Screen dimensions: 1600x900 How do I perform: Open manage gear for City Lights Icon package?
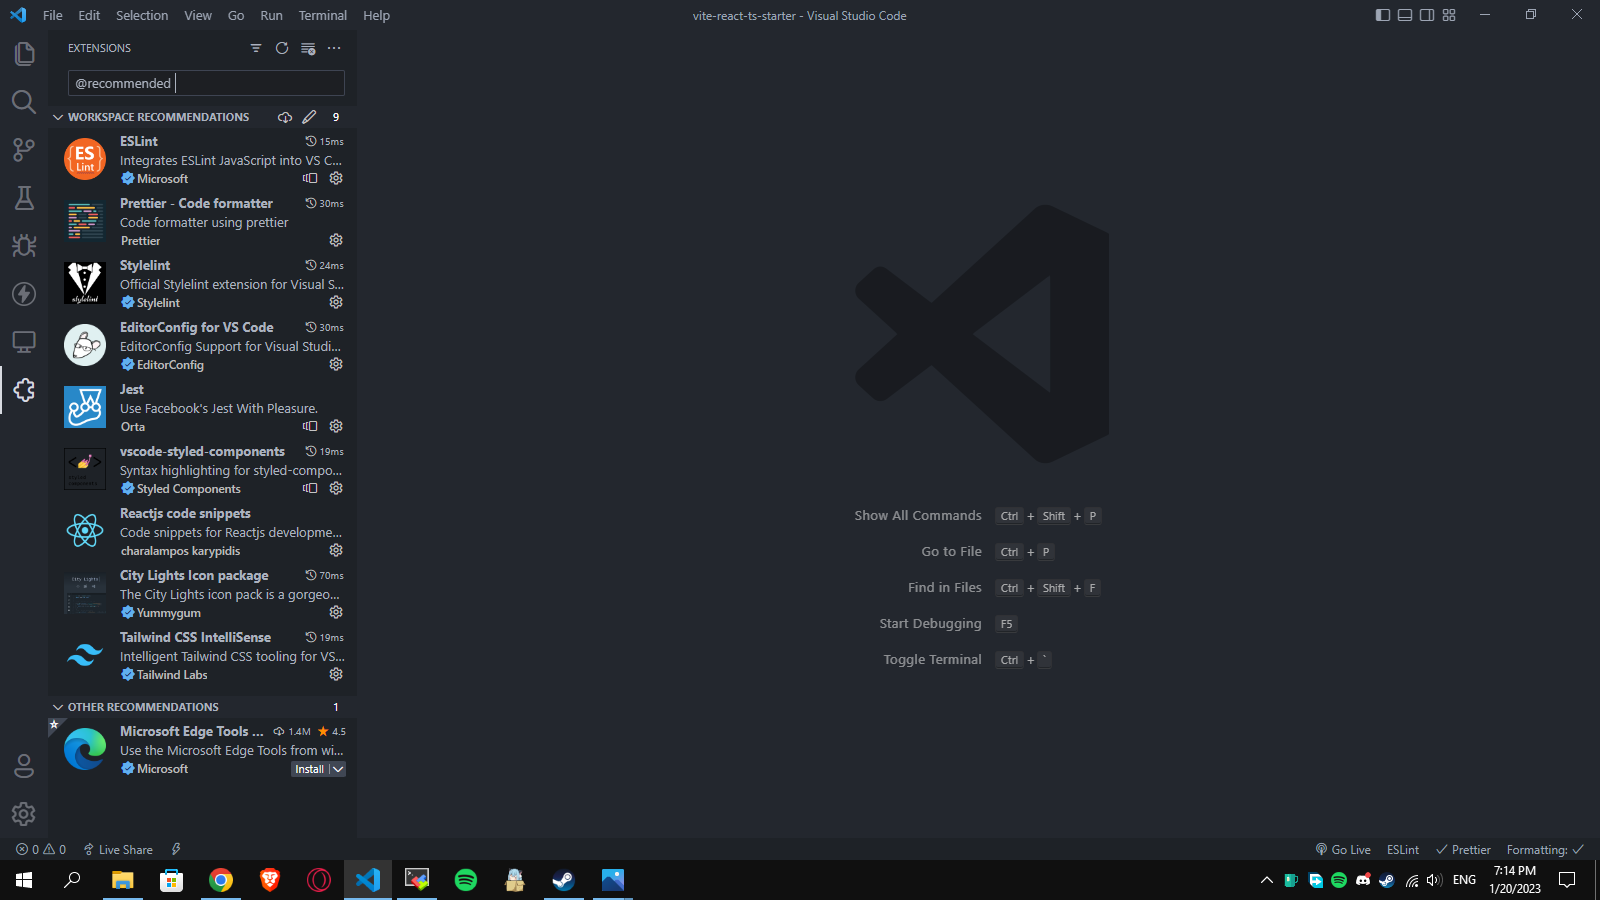pyautogui.click(x=336, y=612)
